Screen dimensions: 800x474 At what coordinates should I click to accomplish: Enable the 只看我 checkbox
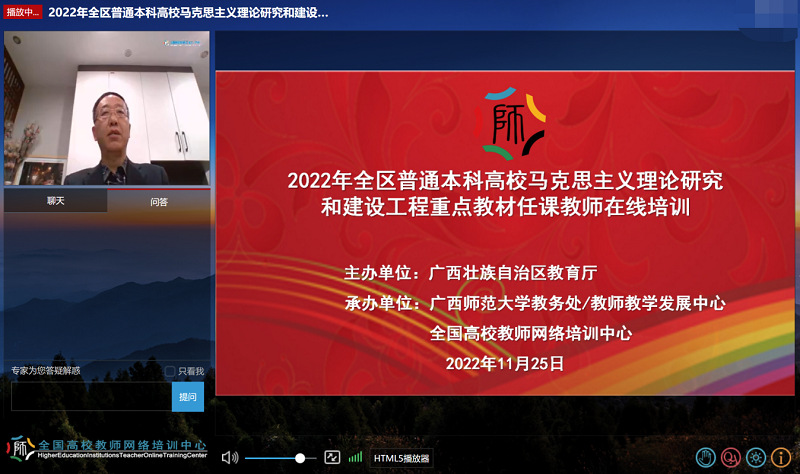point(170,371)
